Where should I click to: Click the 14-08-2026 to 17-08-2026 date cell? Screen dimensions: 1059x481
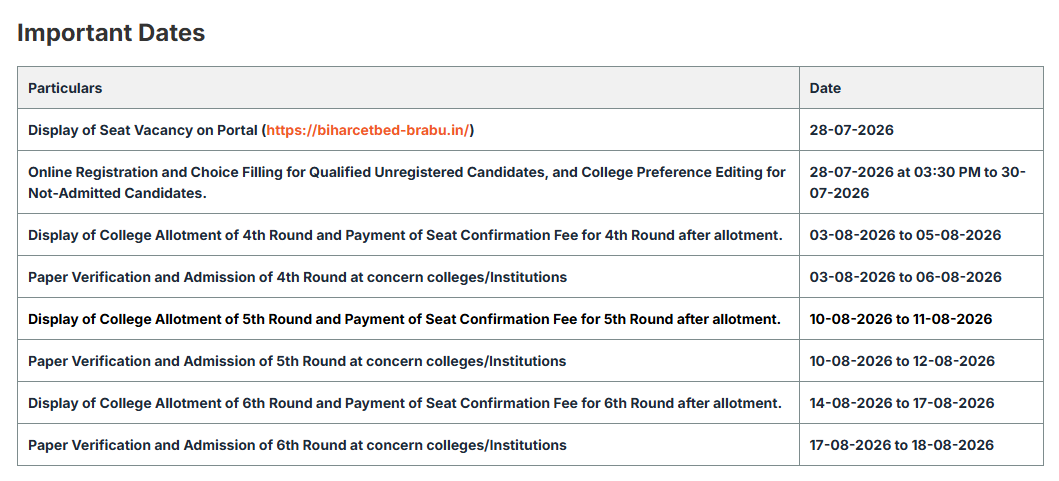(x=921, y=403)
